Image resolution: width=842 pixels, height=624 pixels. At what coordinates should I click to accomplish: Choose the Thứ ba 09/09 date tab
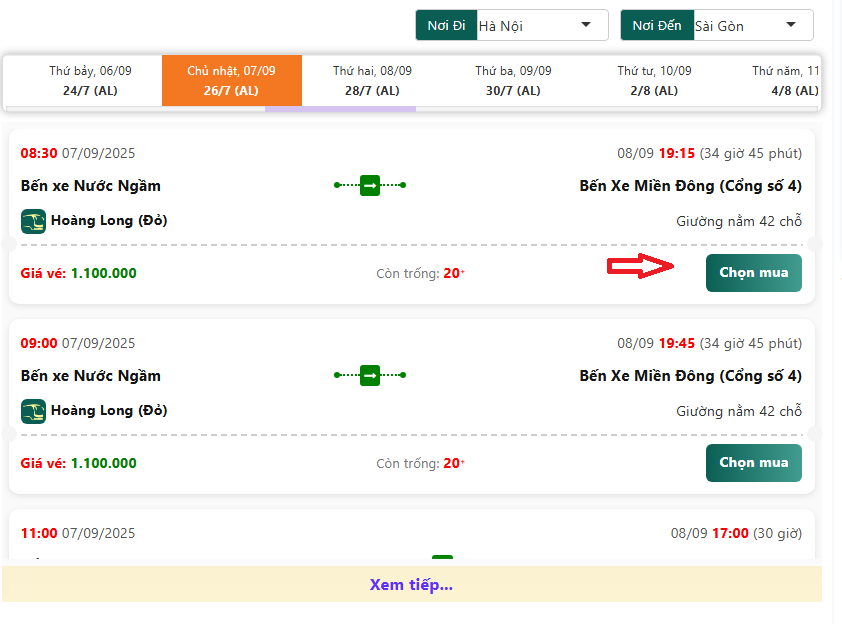coord(513,80)
